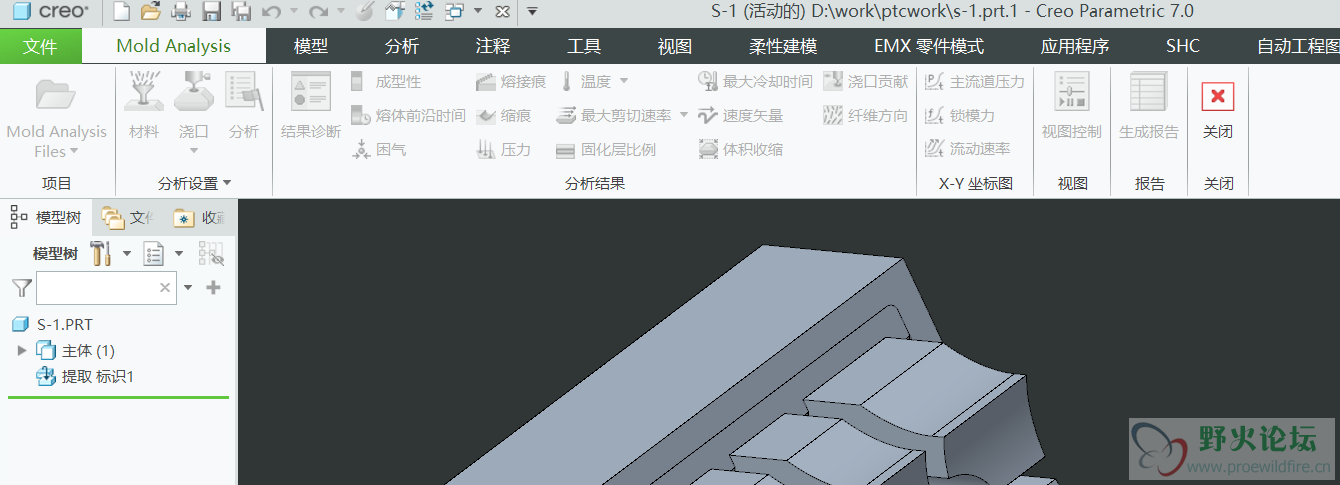Screen dimensions: 1340x485
Task: Click the model tree search input field
Action: (x=106, y=288)
